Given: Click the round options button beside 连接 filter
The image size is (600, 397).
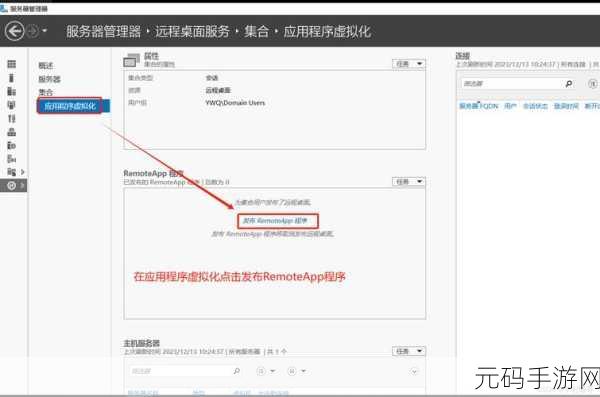Looking at the screenshot, I should click(x=592, y=83).
